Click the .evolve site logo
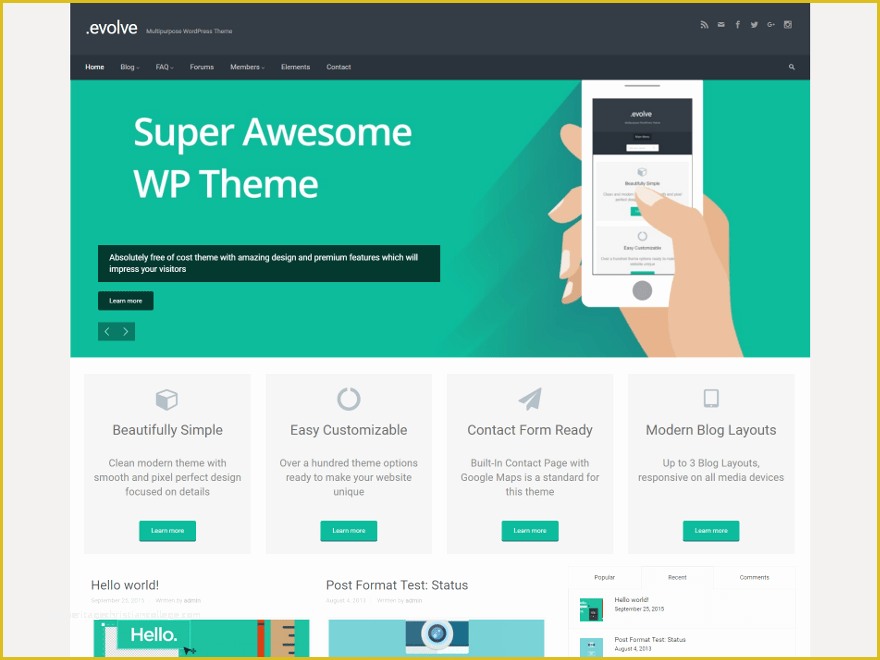The image size is (880, 660). (x=112, y=28)
